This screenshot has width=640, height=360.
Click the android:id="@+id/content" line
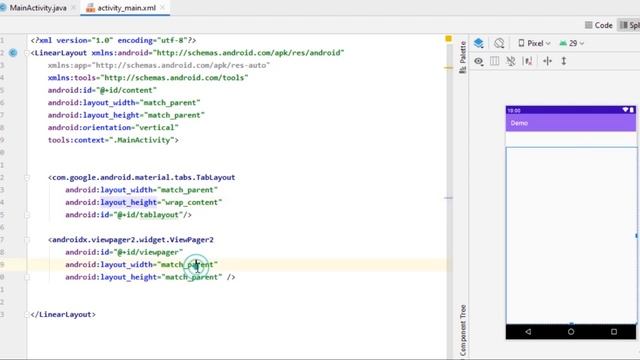click(x=102, y=90)
